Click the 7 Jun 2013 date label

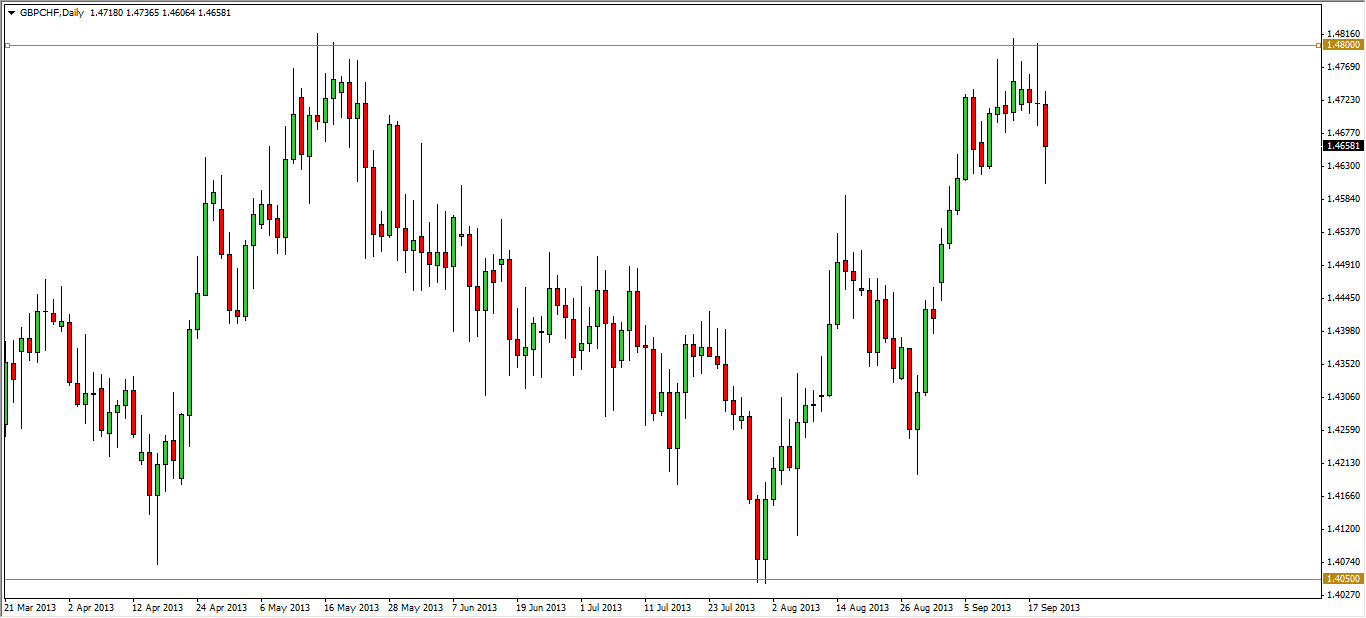(x=475, y=607)
